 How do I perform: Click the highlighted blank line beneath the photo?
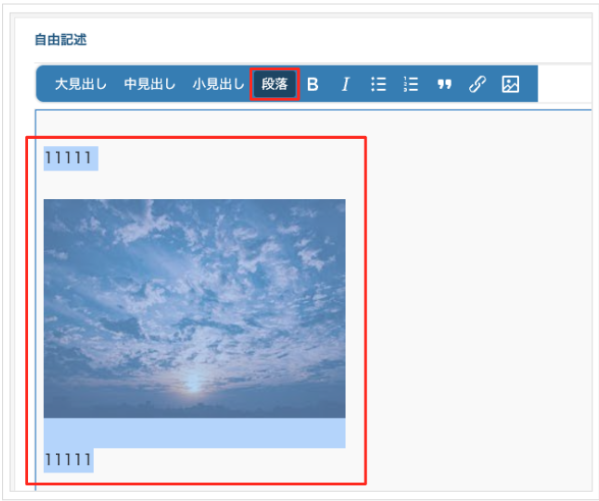click(x=194, y=433)
